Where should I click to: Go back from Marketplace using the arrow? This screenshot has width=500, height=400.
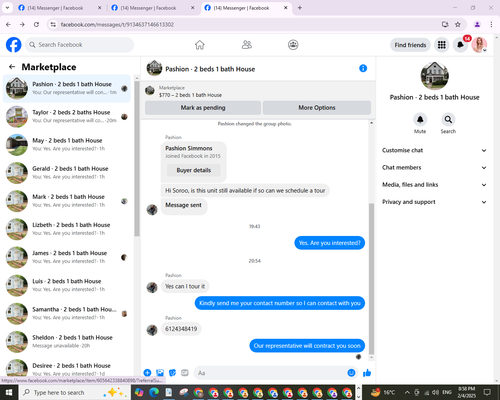pyautogui.click(x=12, y=67)
